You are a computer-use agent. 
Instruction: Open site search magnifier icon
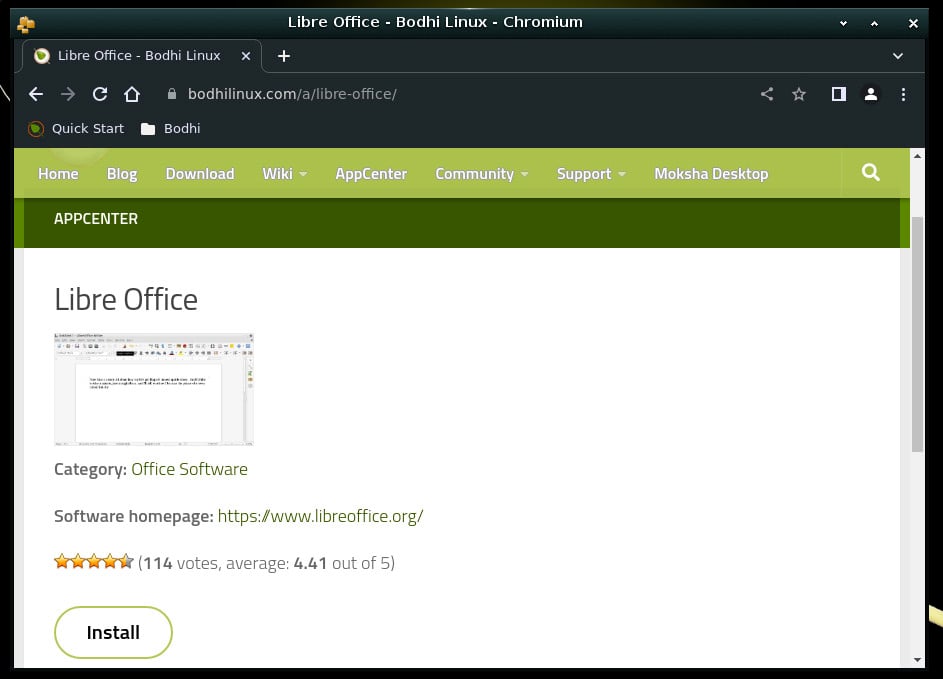click(x=870, y=173)
